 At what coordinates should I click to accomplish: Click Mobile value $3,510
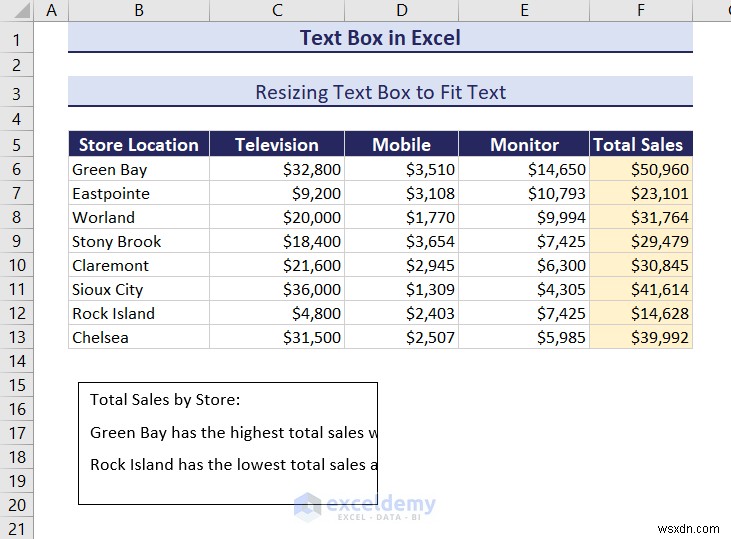[x=401, y=169]
